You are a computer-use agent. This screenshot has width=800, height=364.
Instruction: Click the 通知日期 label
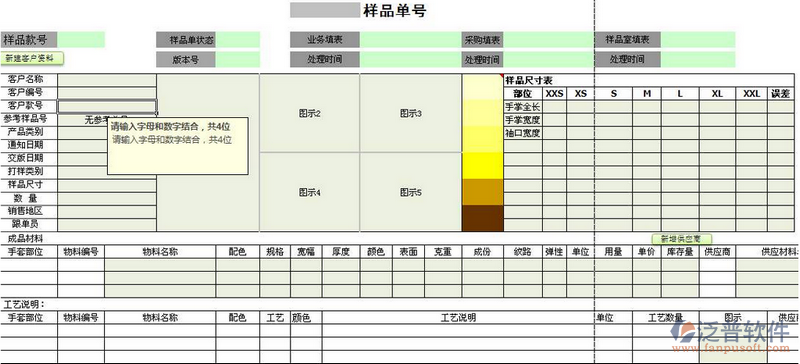coord(26,145)
